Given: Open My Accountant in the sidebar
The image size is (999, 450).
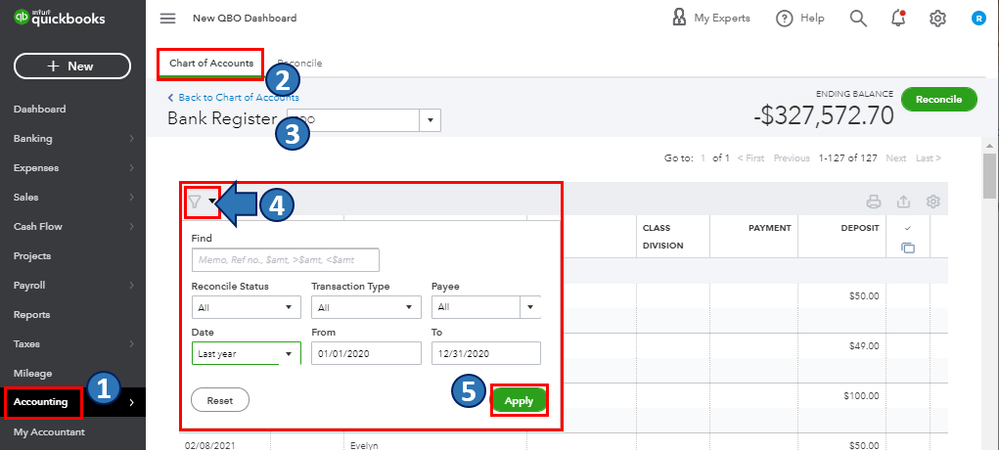Looking at the screenshot, I should point(49,432).
